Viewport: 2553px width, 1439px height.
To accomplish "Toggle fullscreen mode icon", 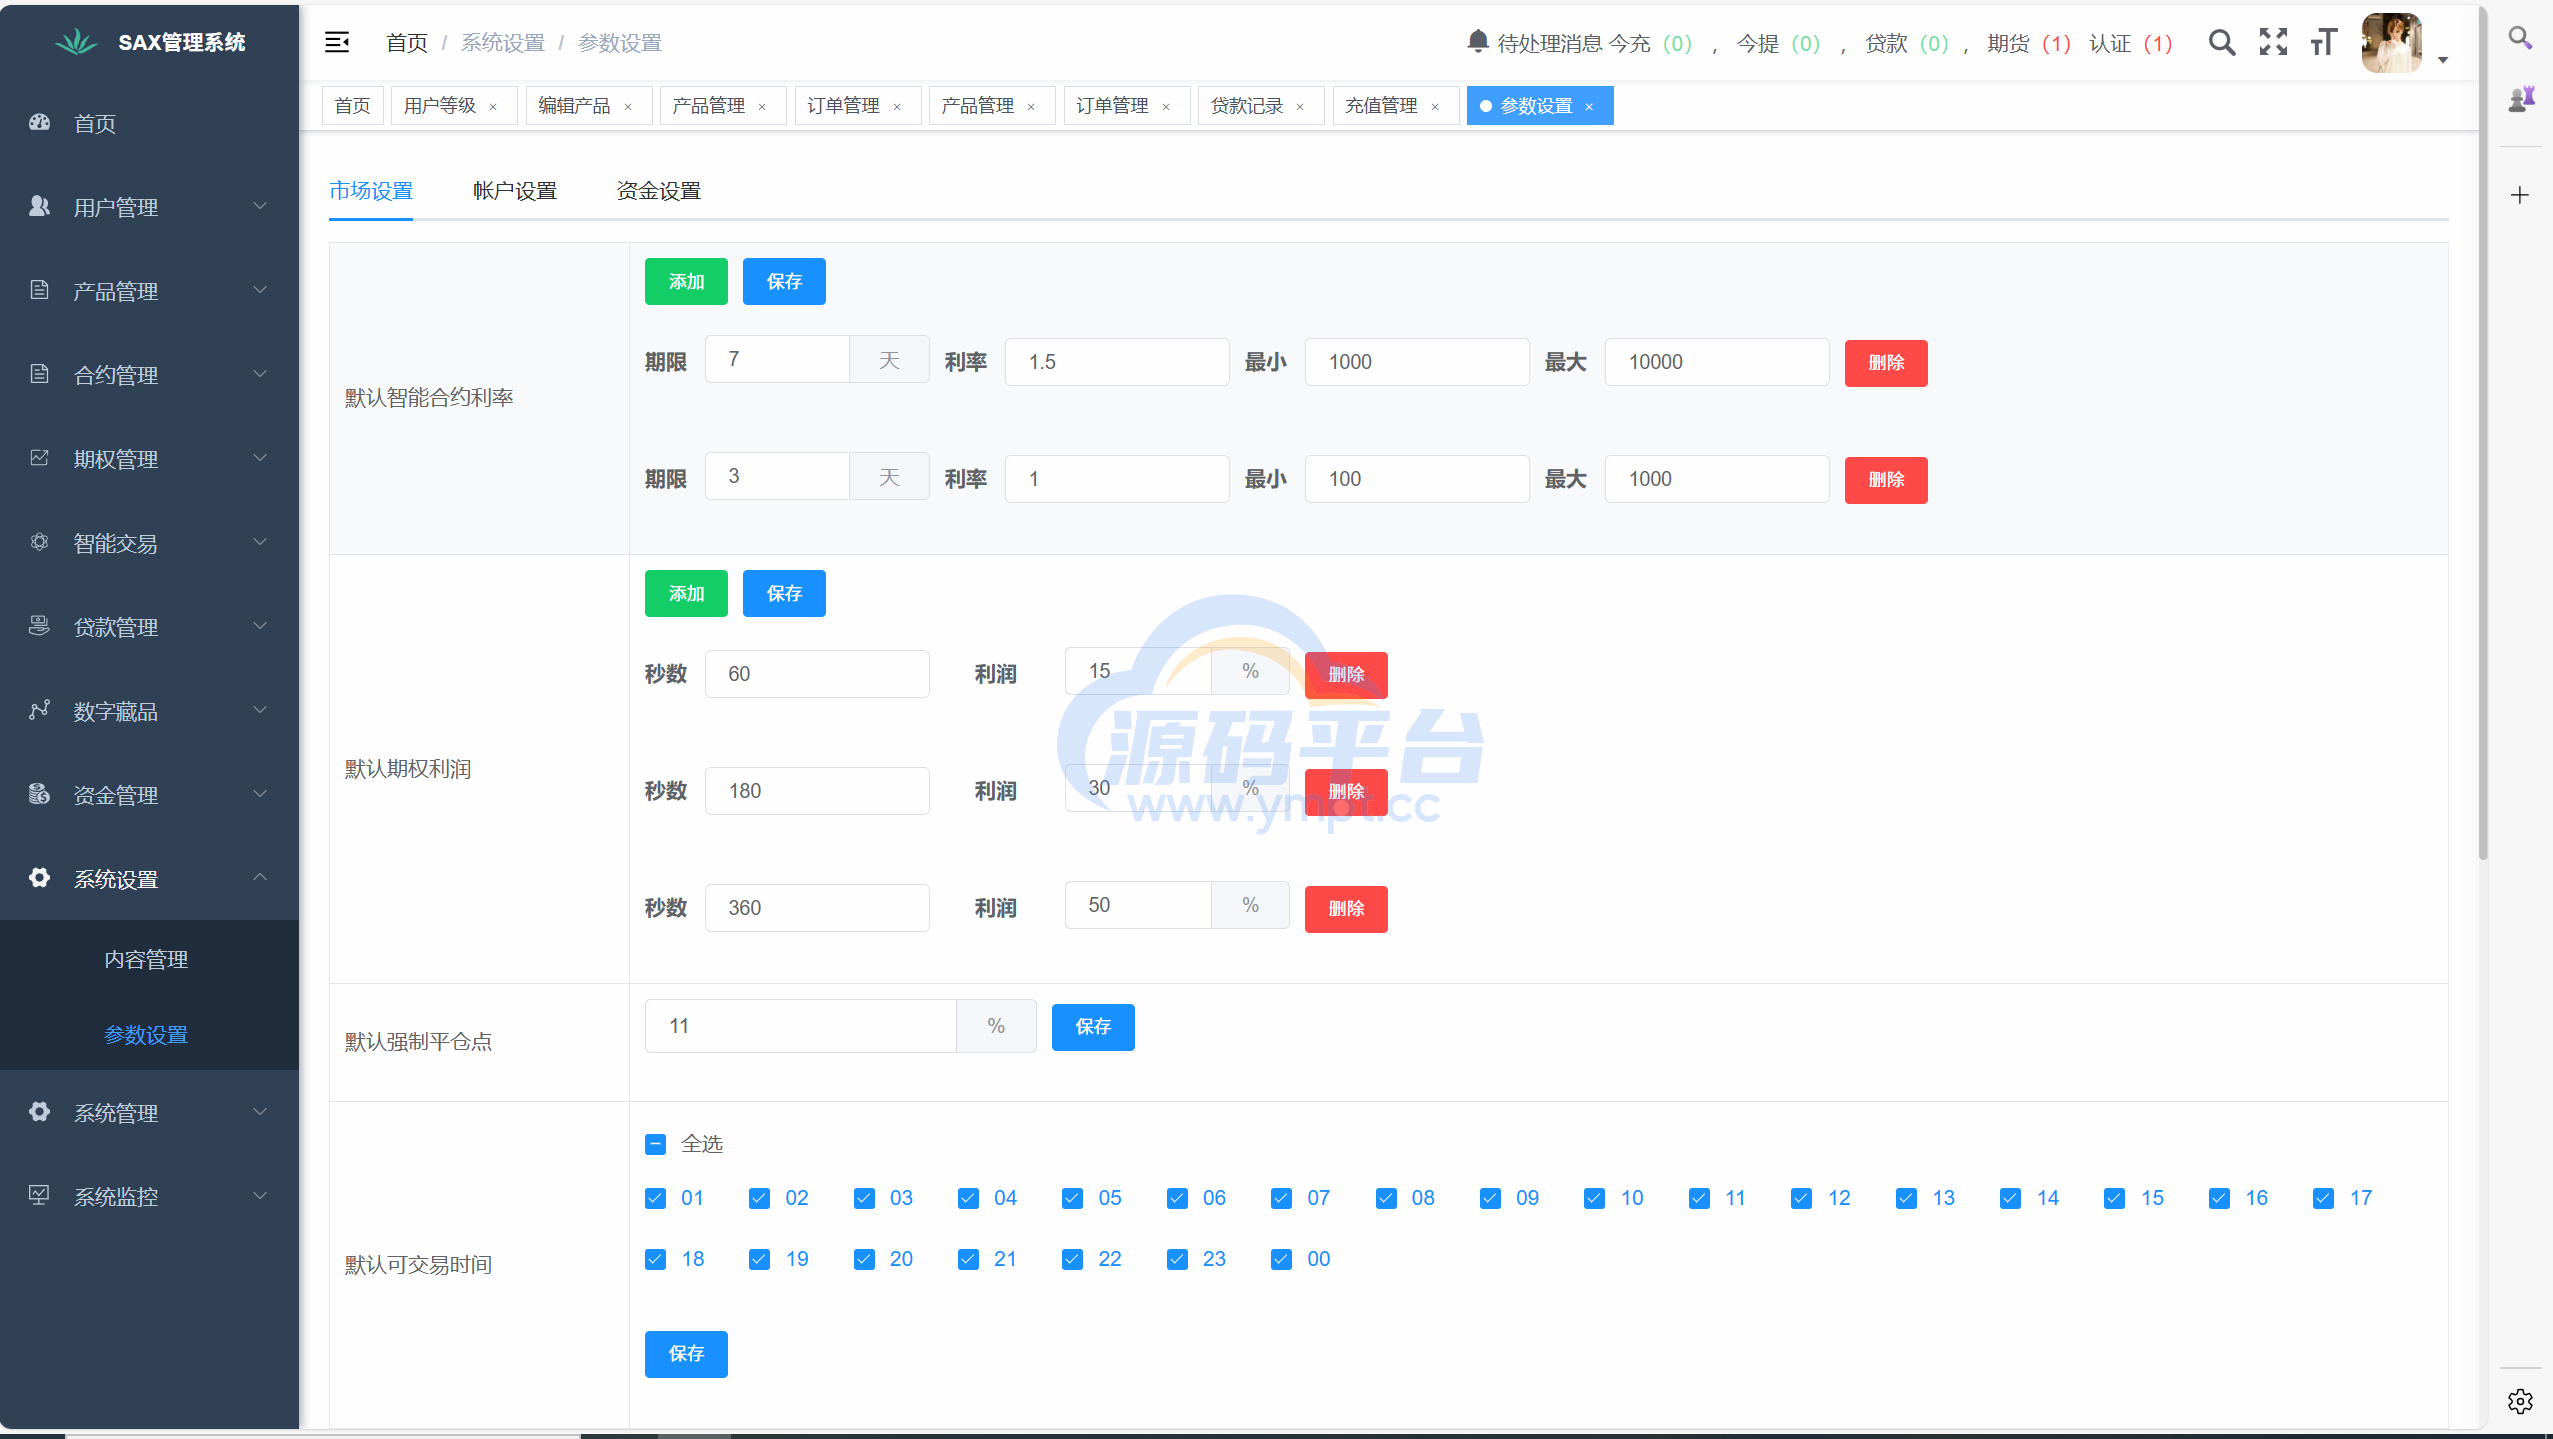I will (2273, 42).
